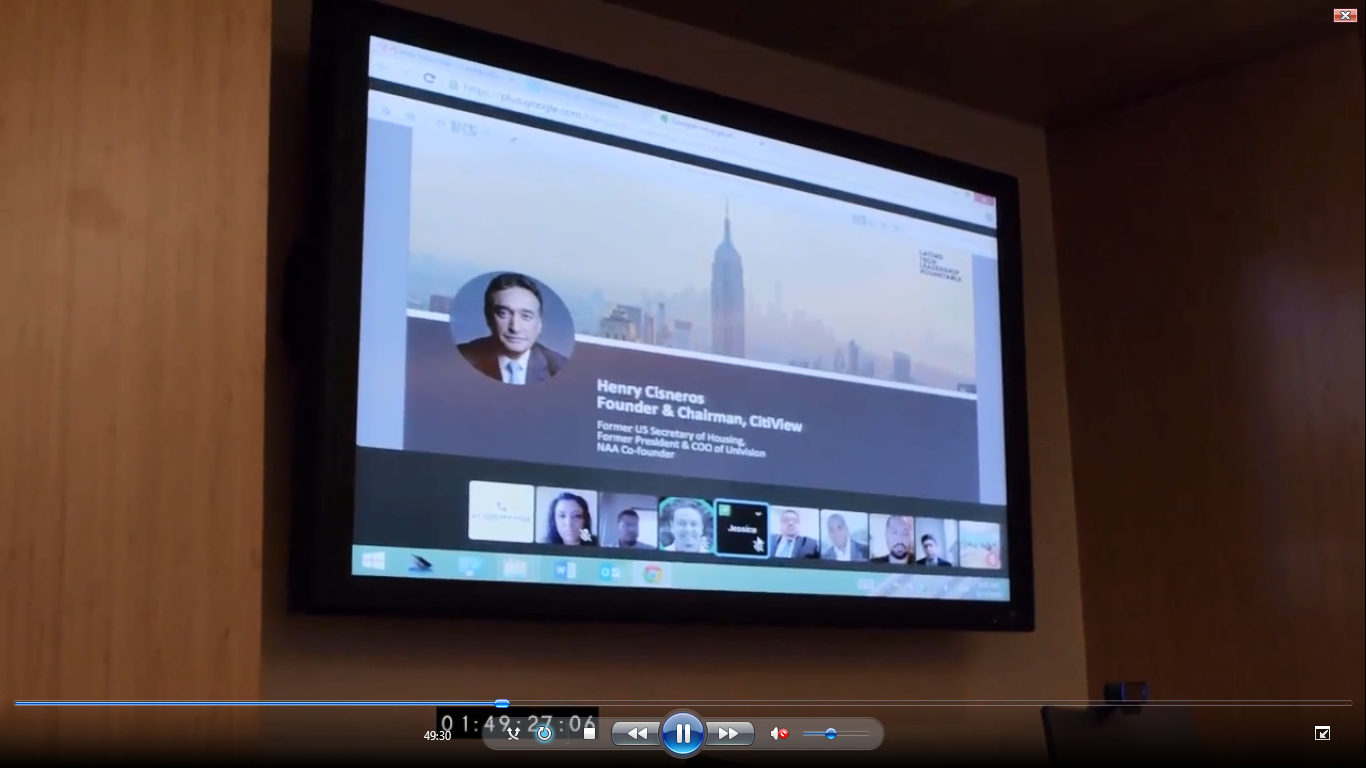
Task: Unmute the sound using the speaker icon
Action: click(x=779, y=734)
